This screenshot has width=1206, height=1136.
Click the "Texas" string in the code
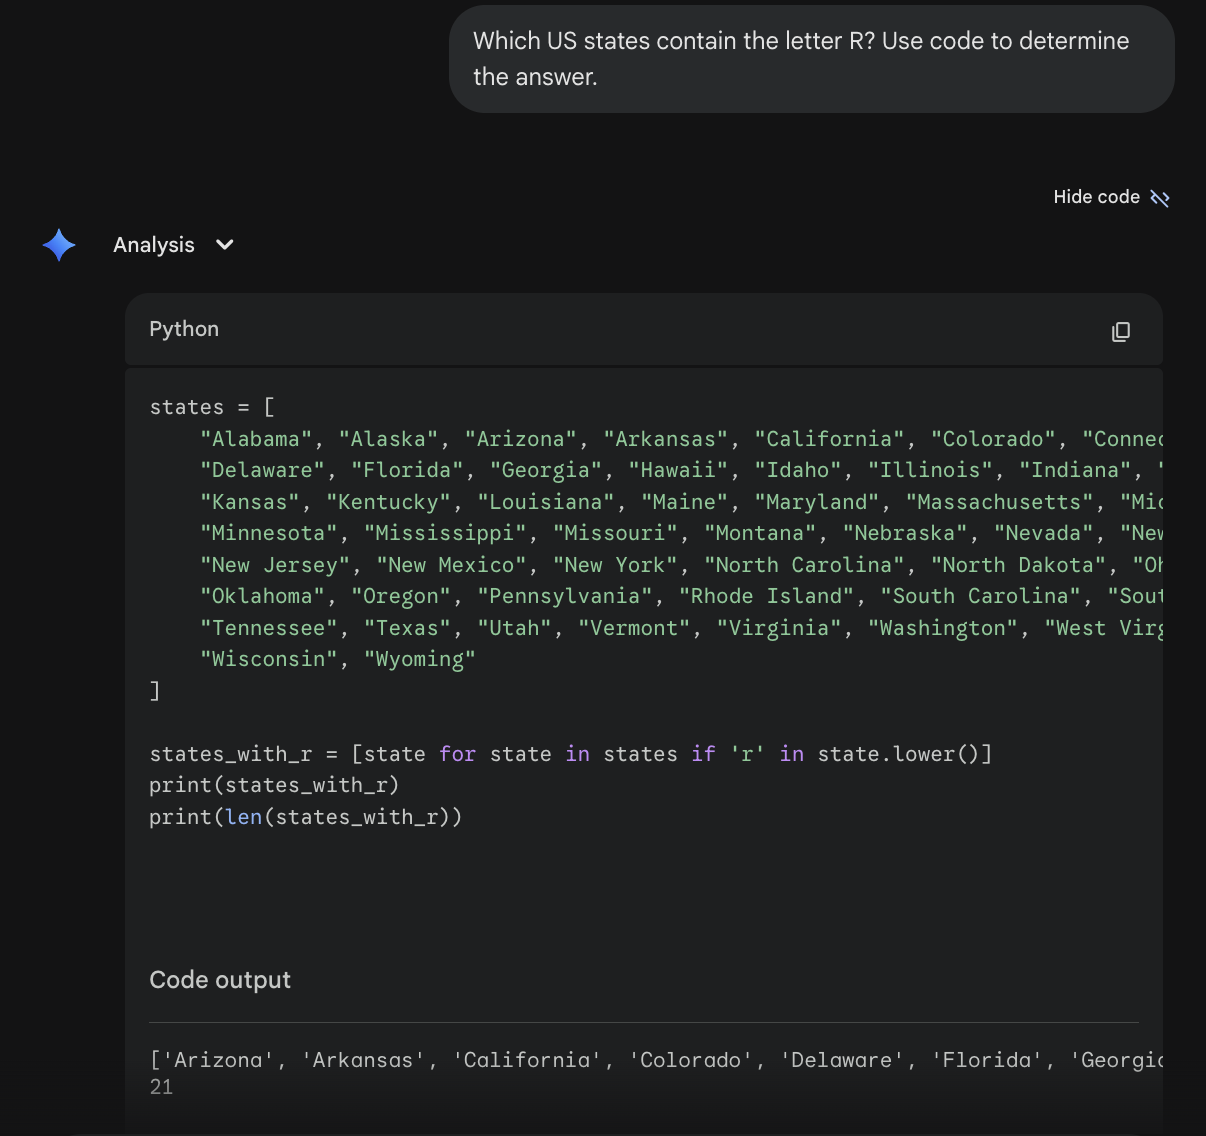point(407,628)
